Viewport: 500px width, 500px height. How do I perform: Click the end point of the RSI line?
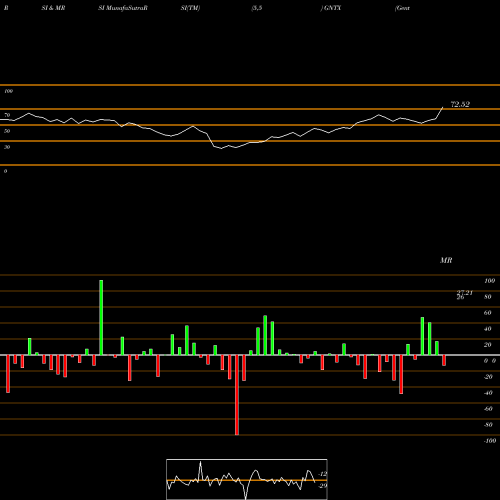tap(443, 107)
